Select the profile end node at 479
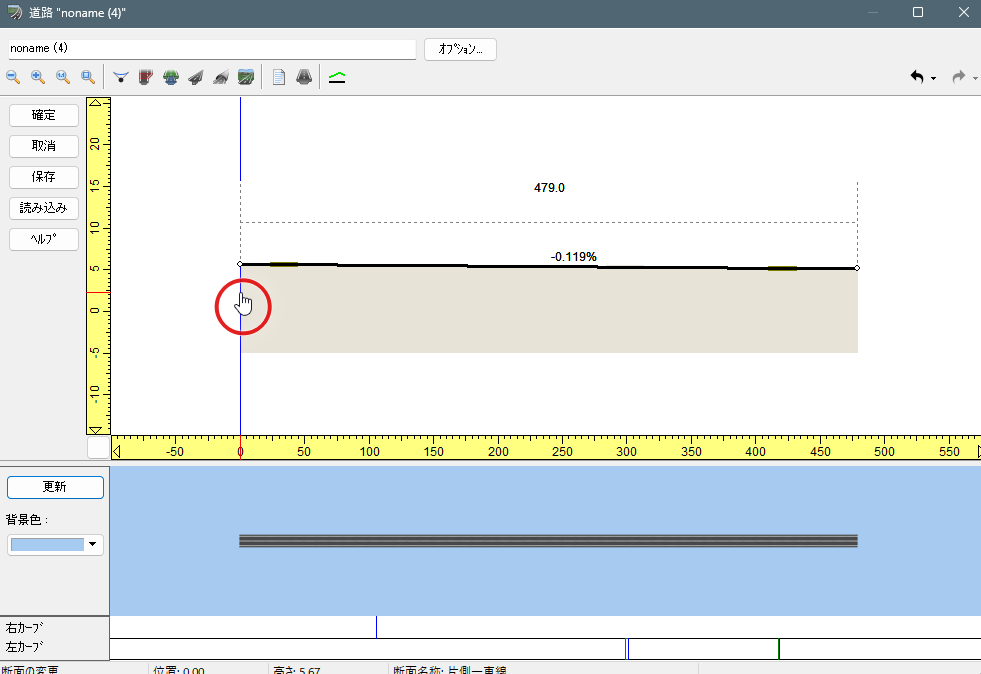Screen dimensions: 981x674 [857, 268]
